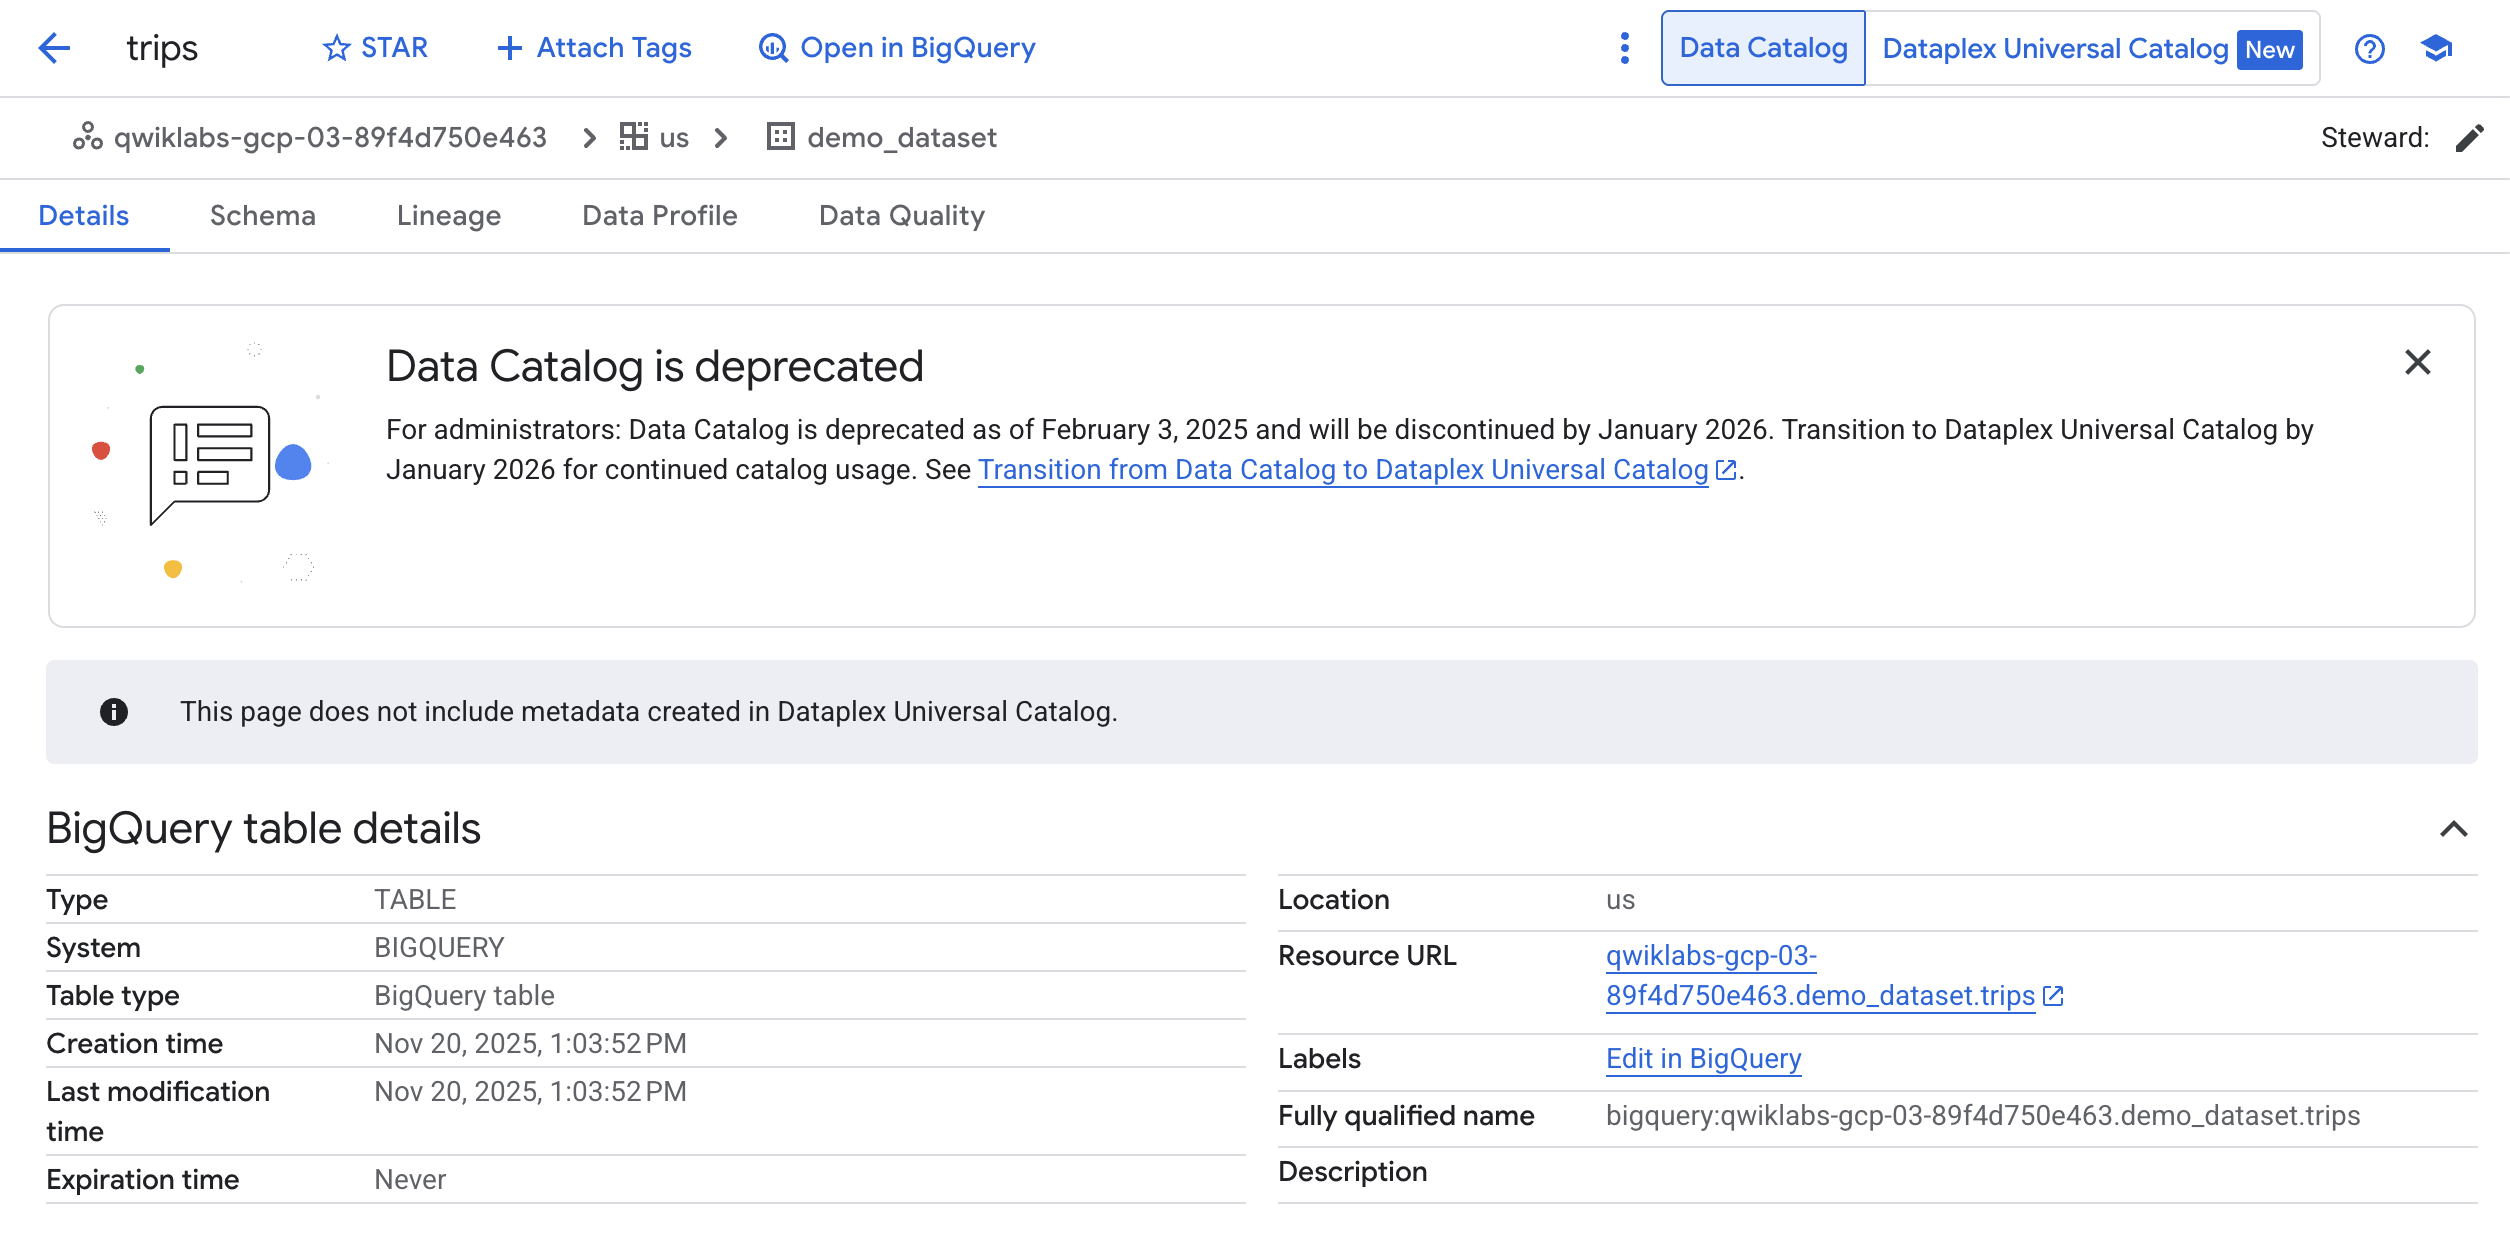The image size is (2510, 1250).
Task: Star the trips table
Action: click(x=375, y=48)
